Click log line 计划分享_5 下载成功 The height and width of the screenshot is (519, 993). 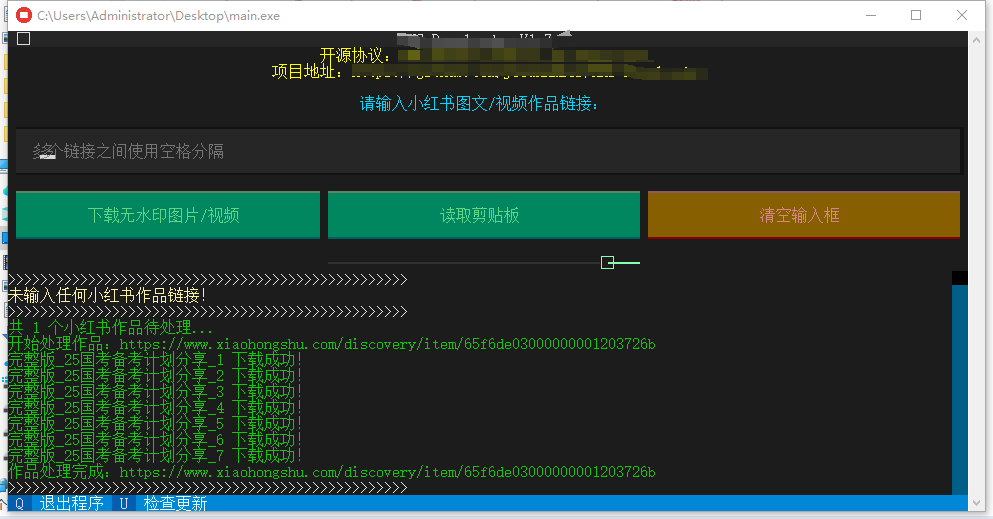coord(155,424)
